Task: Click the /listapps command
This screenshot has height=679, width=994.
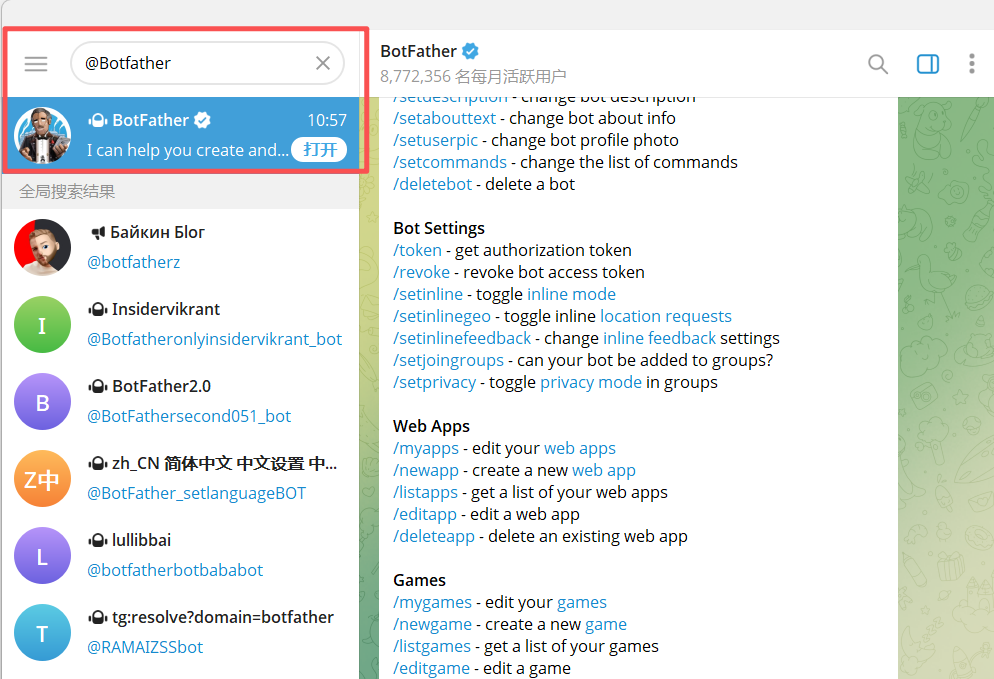Action: tap(425, 493)
